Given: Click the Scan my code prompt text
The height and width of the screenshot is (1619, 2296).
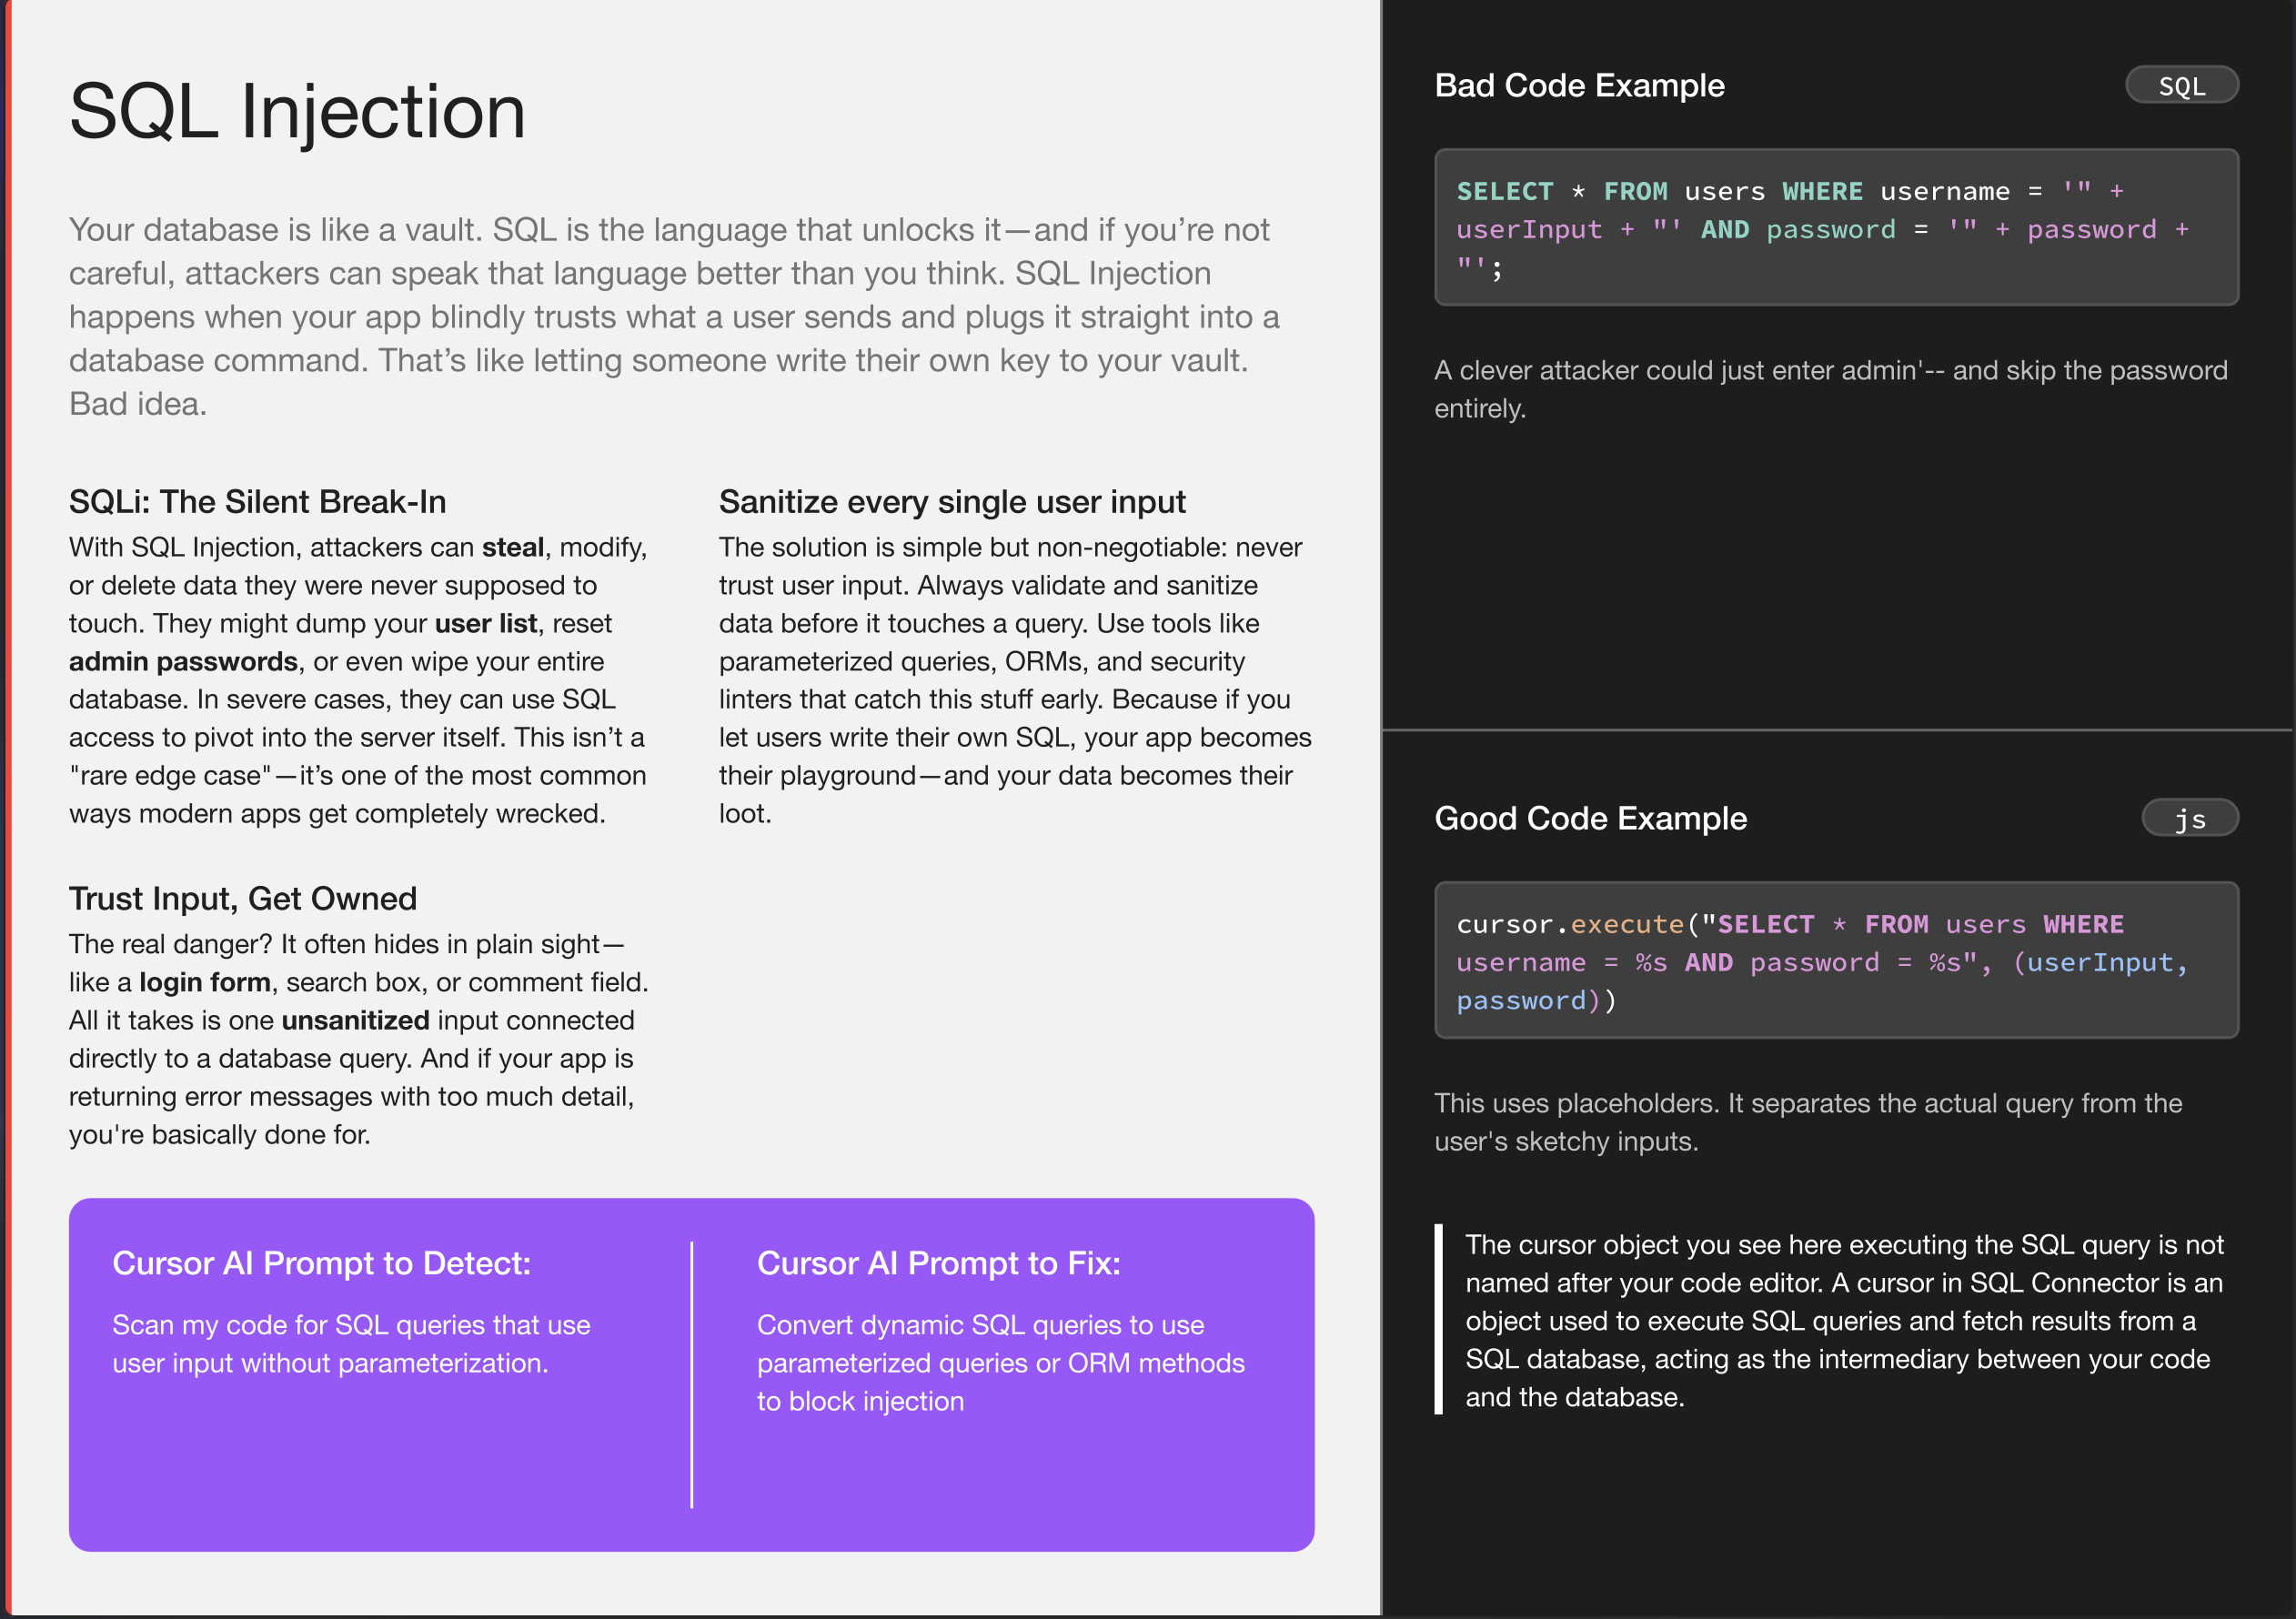Looking at the screenshot, I should pos(351,1344).
